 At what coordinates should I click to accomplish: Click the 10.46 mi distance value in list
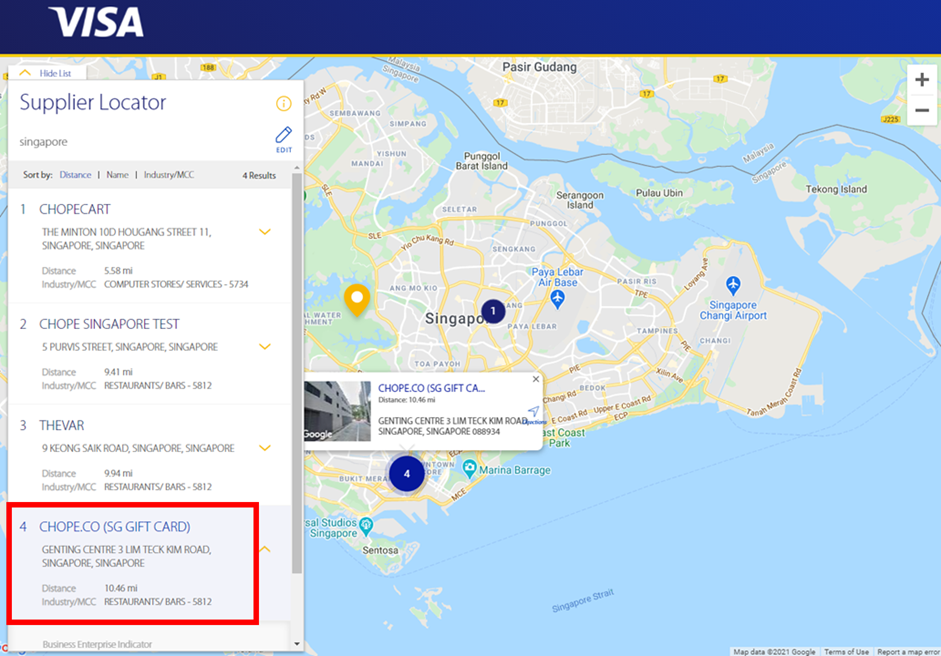tap(121, 588)
